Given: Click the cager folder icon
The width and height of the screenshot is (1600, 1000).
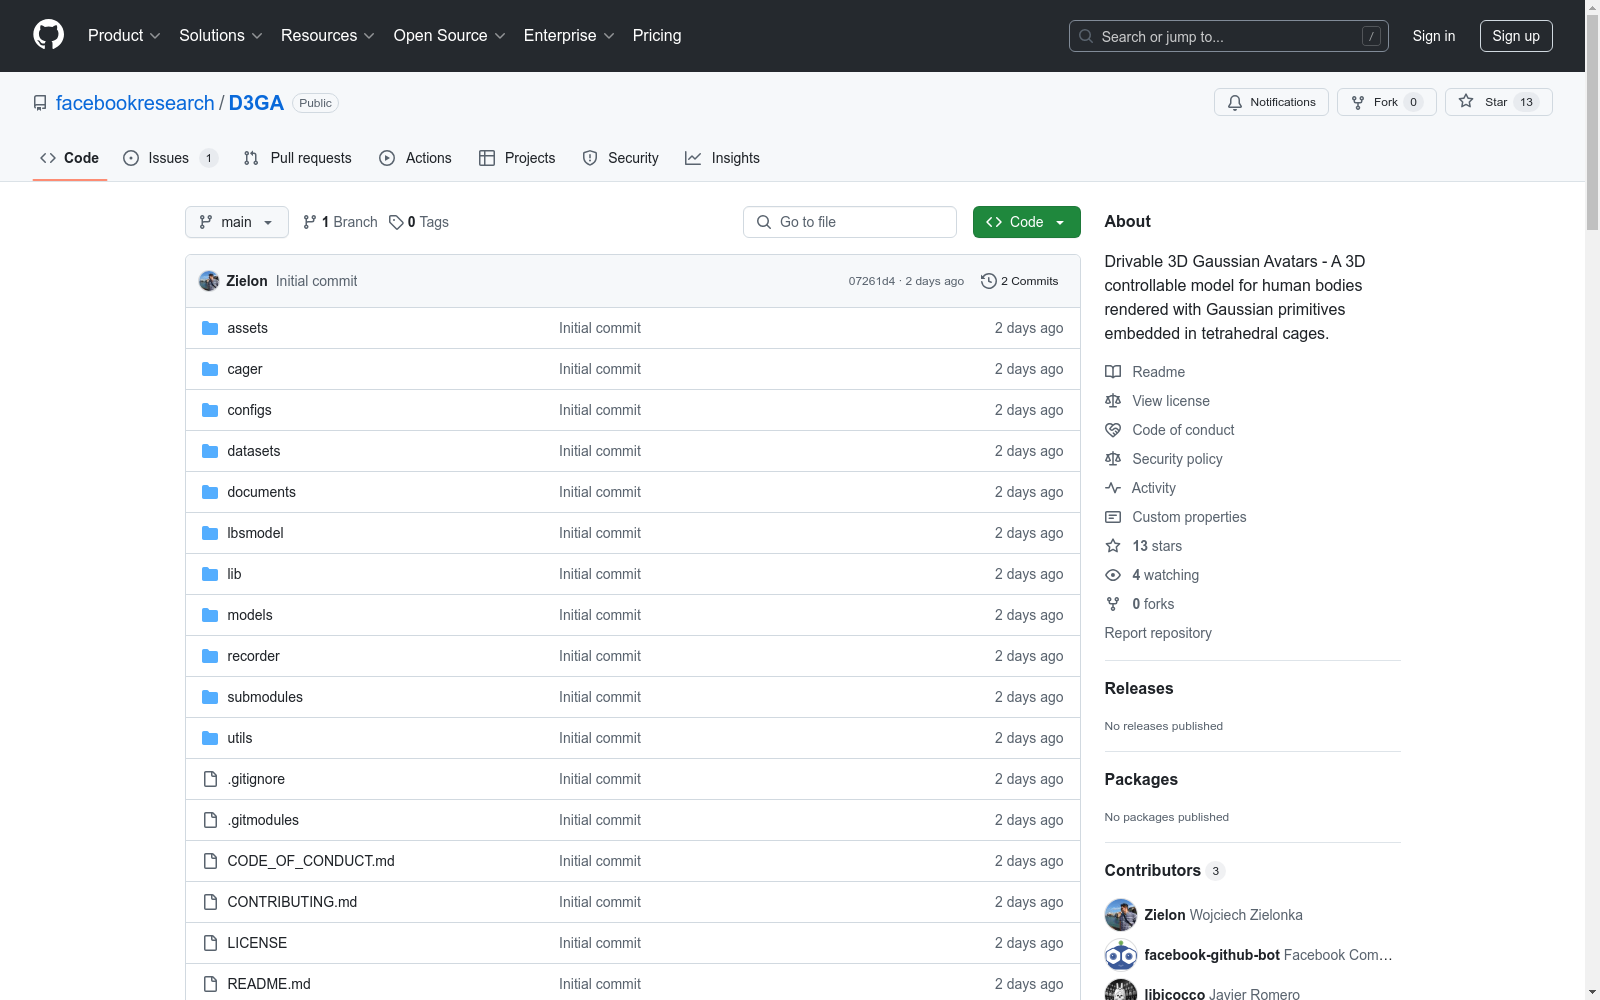Looking at the screenshot, I should (210, 369).
